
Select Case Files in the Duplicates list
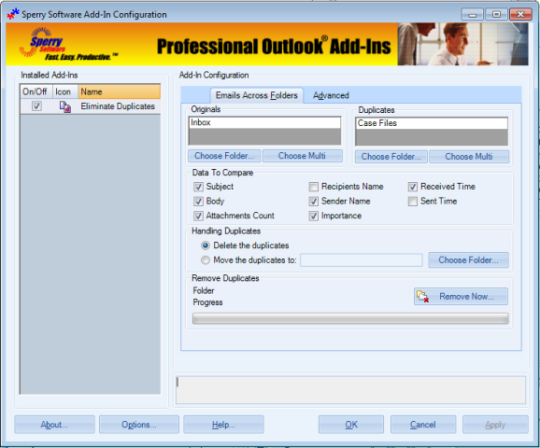pyautogui.click(x=431, y=123)
